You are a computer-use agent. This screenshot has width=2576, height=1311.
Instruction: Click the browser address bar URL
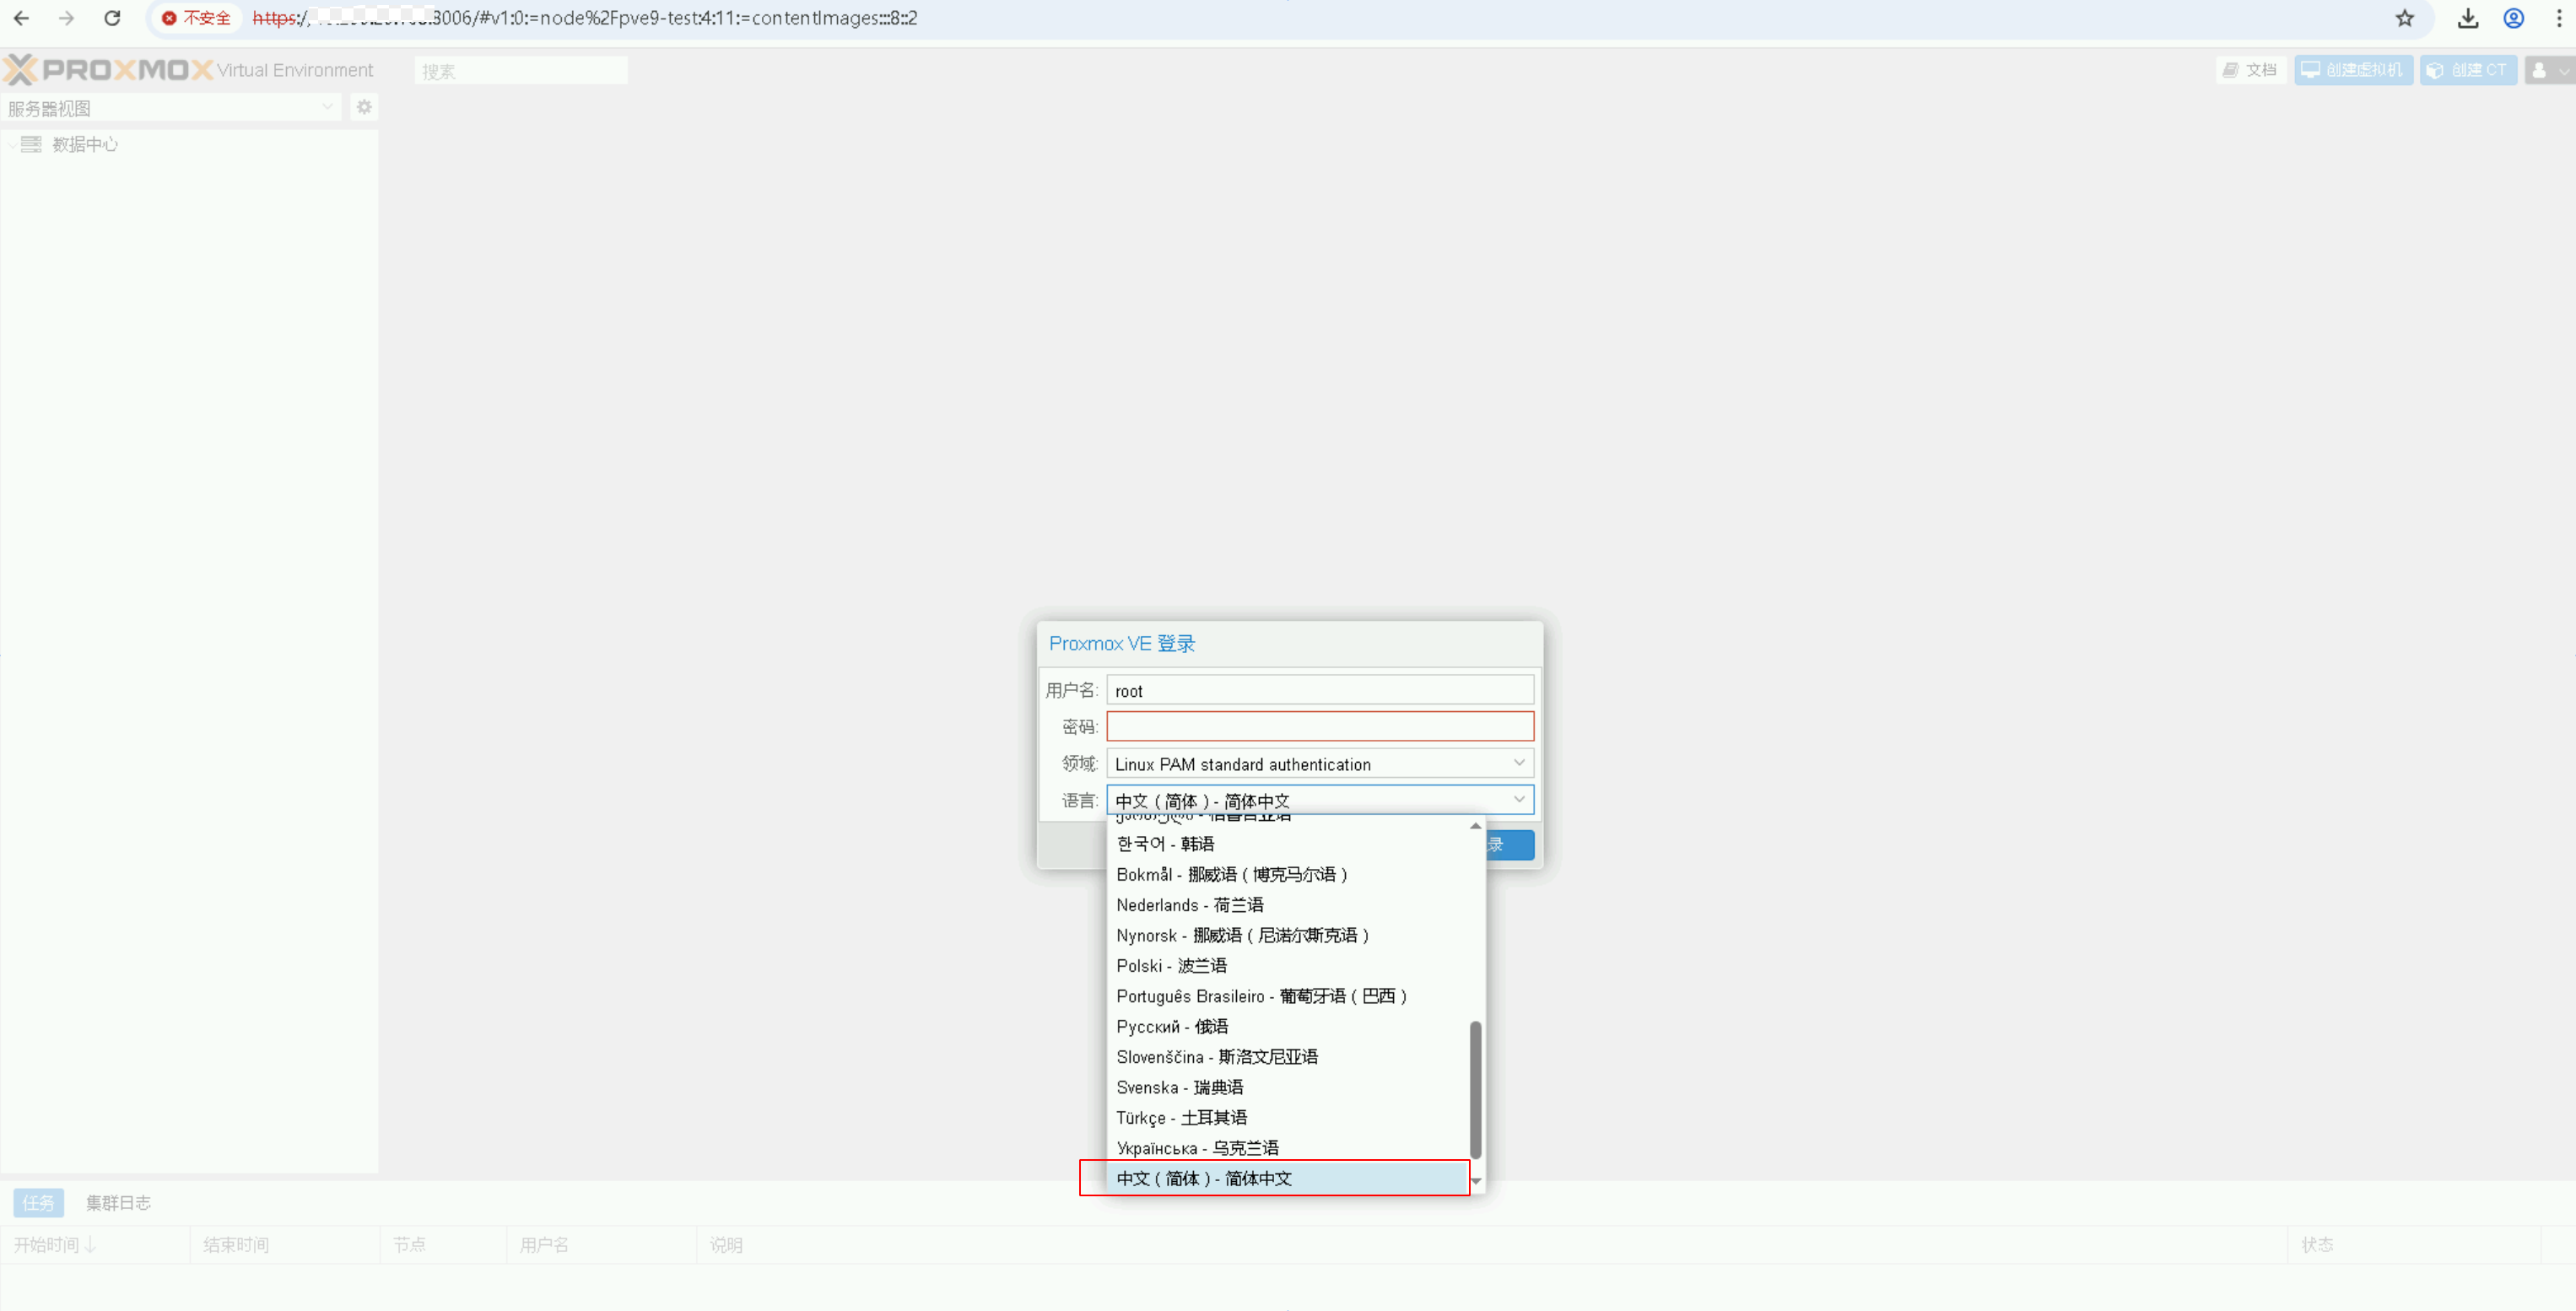585,18
